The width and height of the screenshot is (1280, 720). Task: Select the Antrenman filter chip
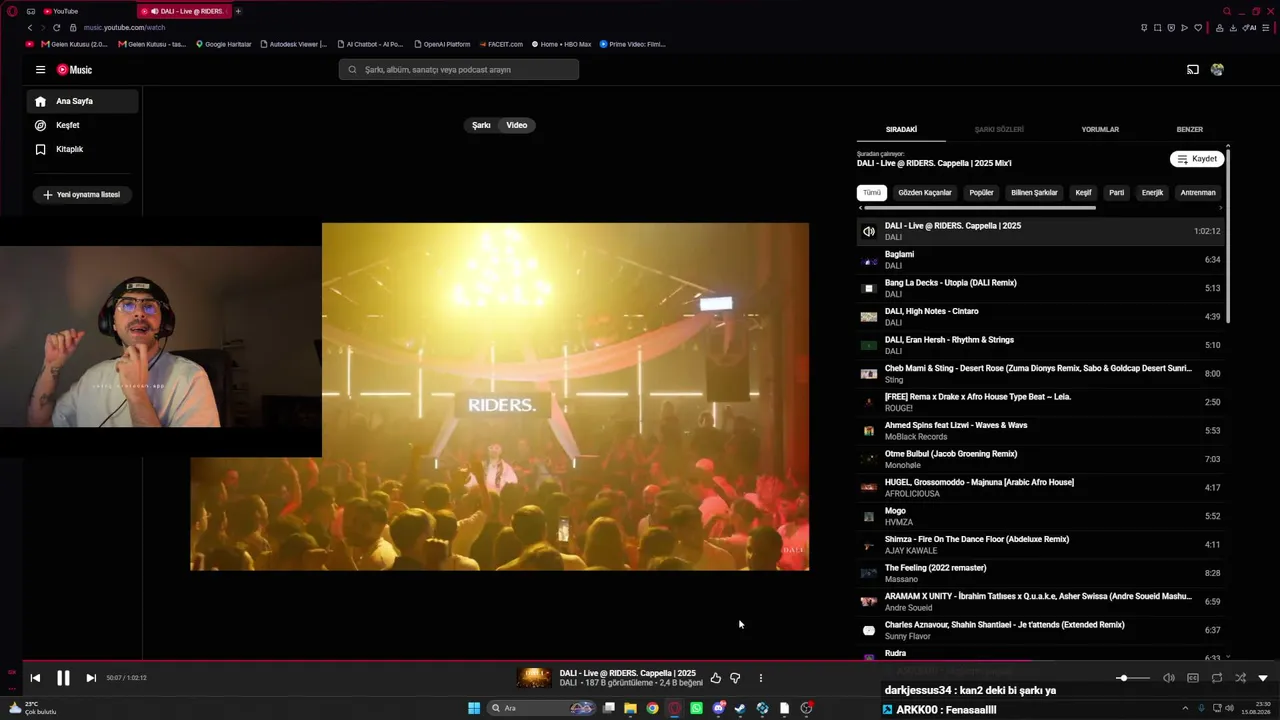tap(1198, 193)
